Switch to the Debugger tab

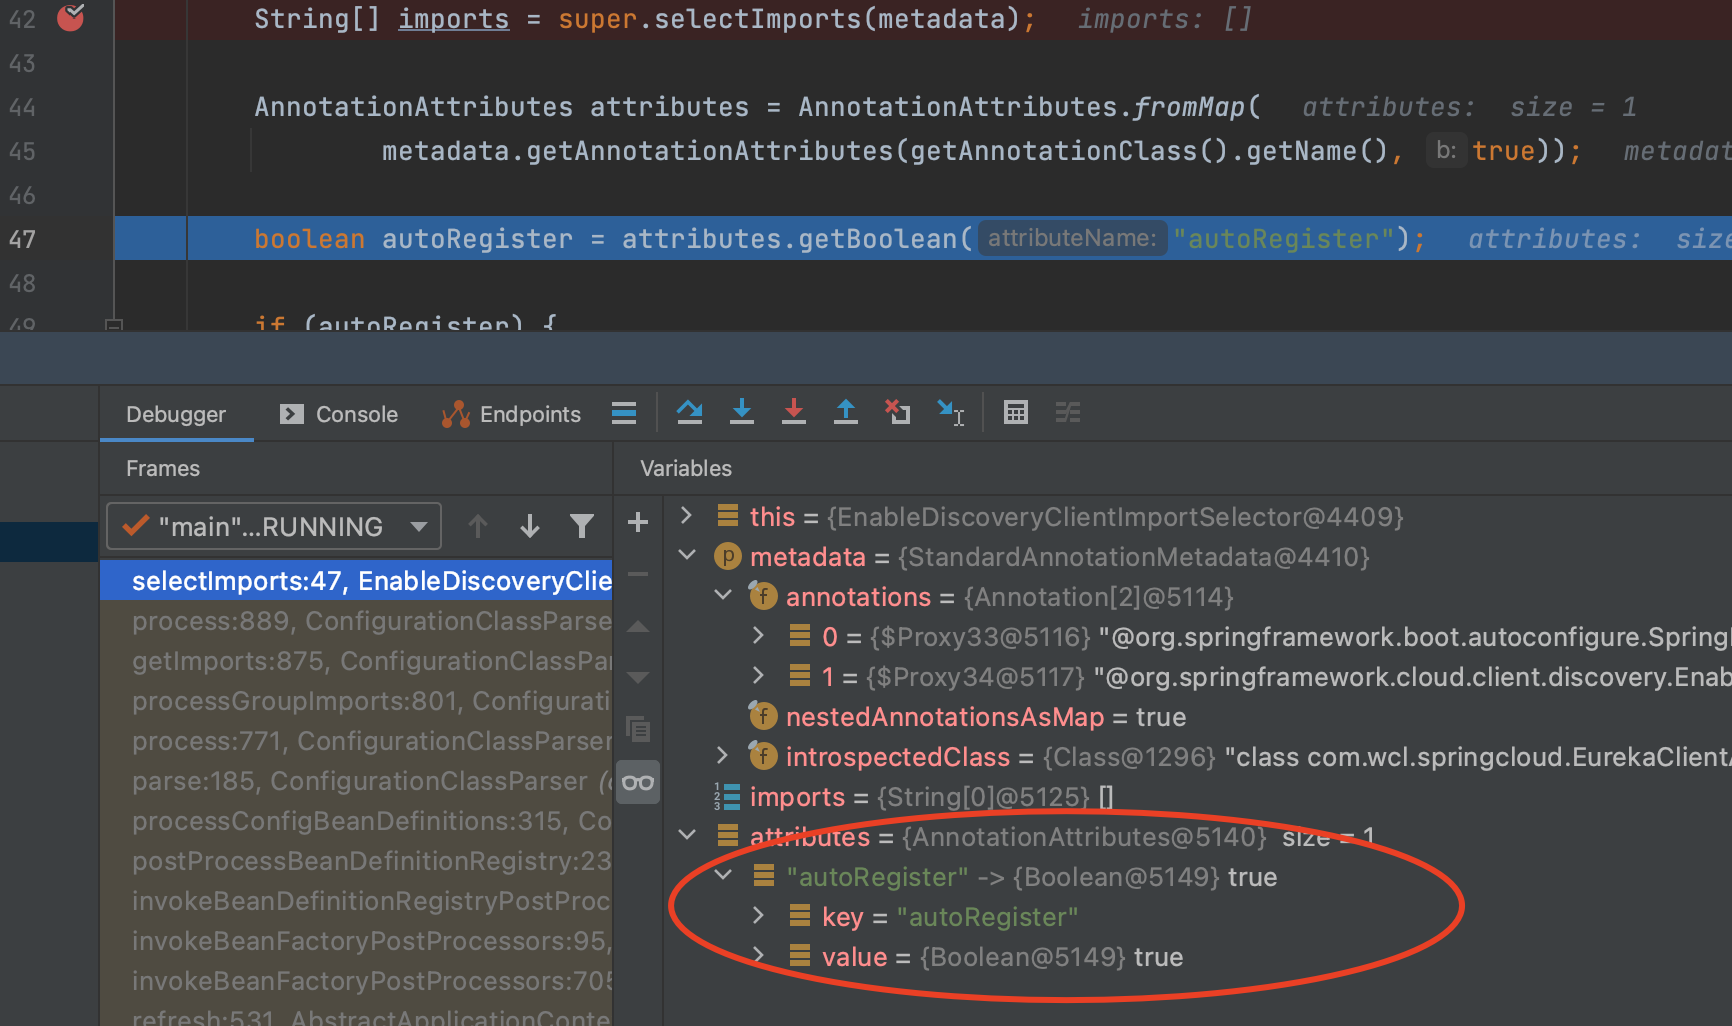[176, 414]
